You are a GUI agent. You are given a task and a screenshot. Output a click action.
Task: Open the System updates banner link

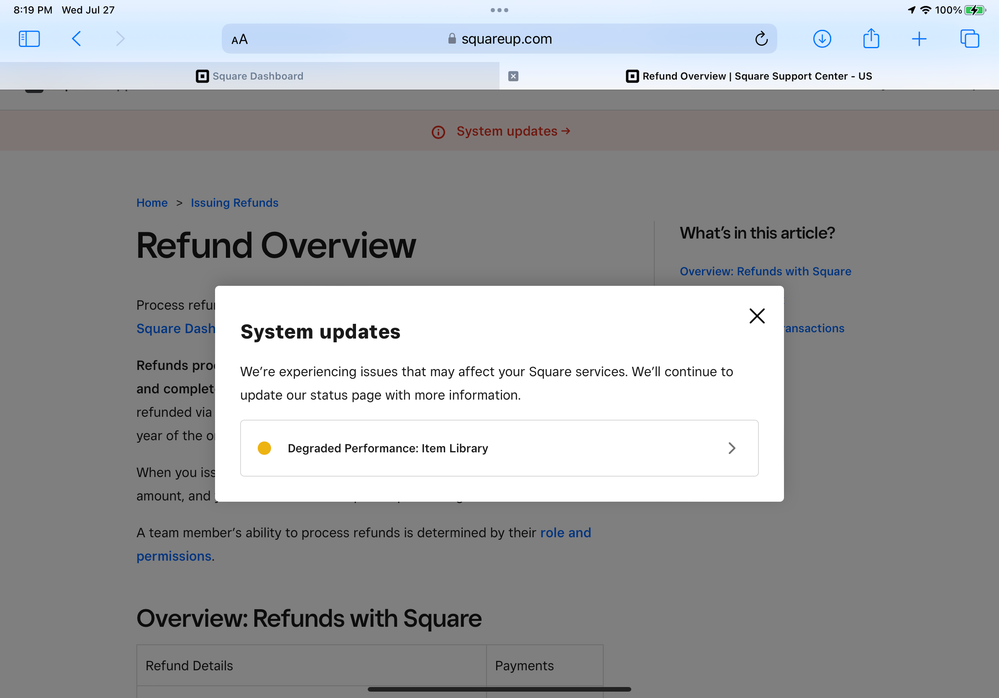(x=513, y=131)
